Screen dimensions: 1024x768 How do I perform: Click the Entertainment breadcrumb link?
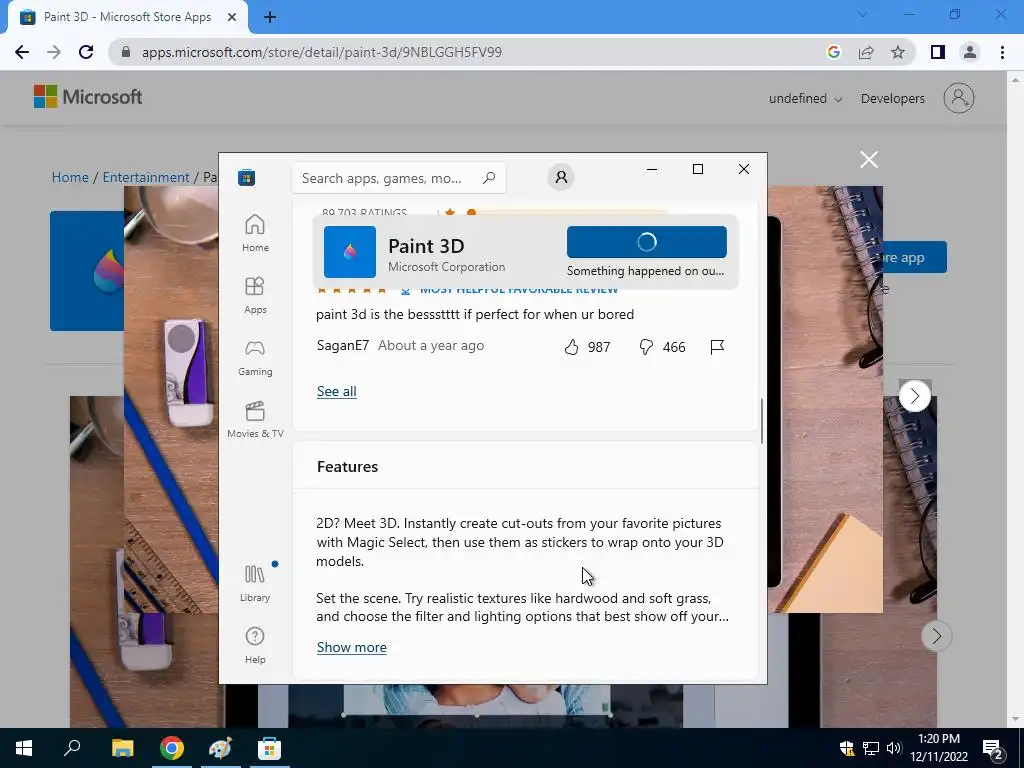click(146, 177)
